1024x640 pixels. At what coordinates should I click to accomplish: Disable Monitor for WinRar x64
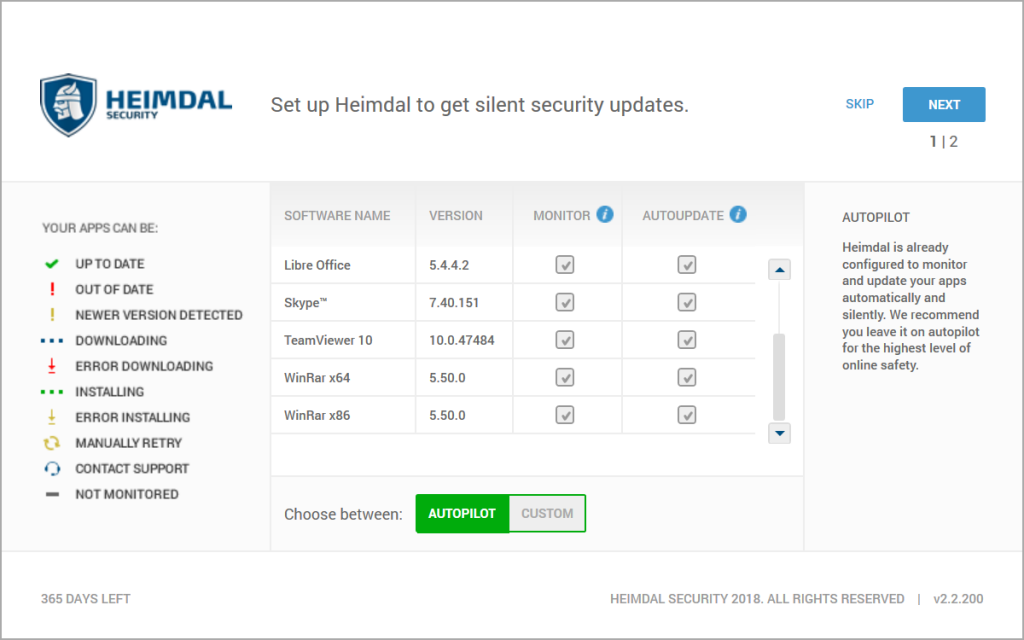[x=566, y=377]
